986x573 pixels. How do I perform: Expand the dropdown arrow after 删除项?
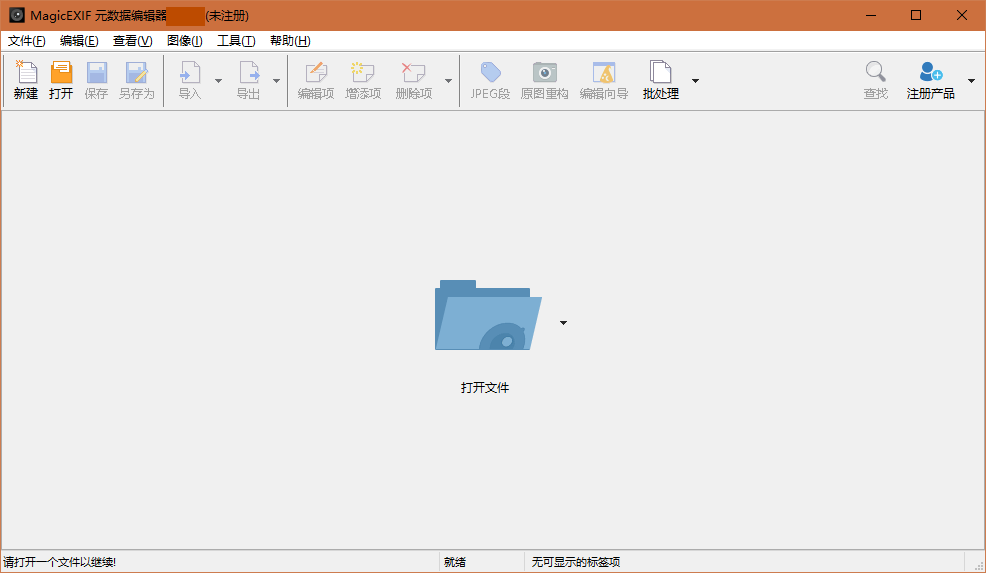pyautogui.click(x=448, y=81)
